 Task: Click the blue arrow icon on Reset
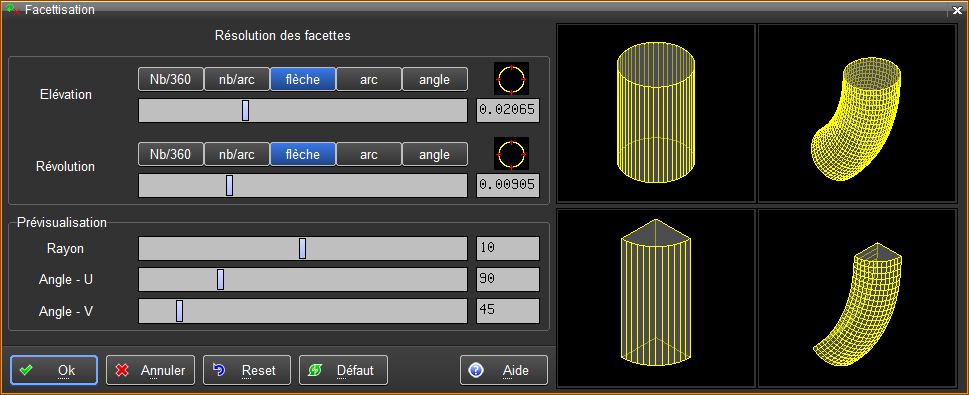point(219,370)
